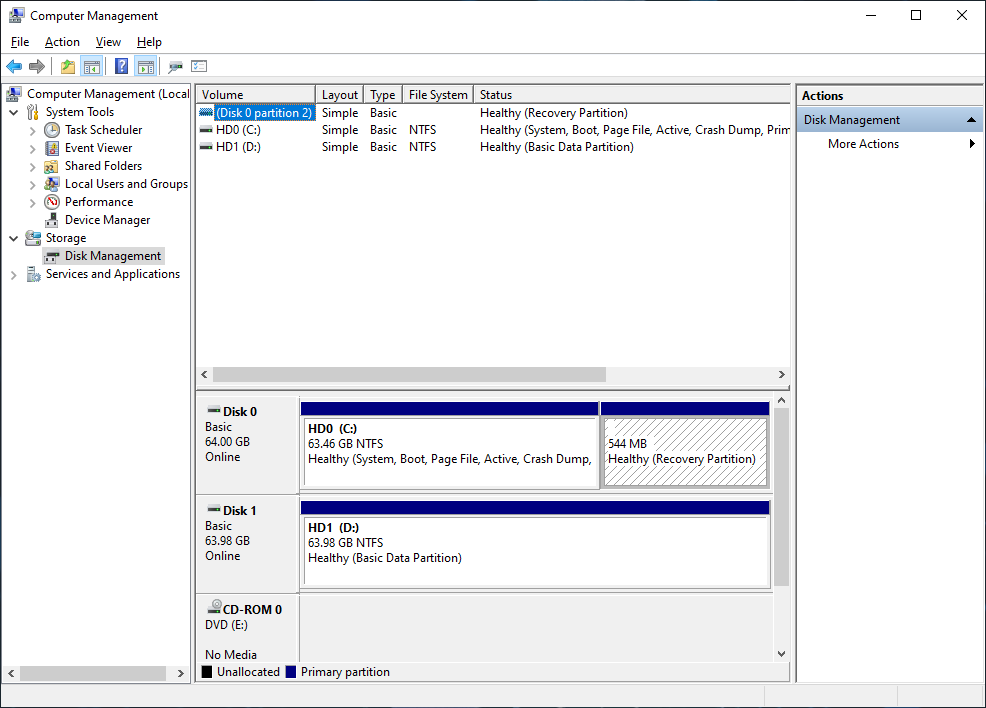Click the Storage node icon
Image resolution: width=986 pixels, height=708 pixels.
tap(33, 238)
